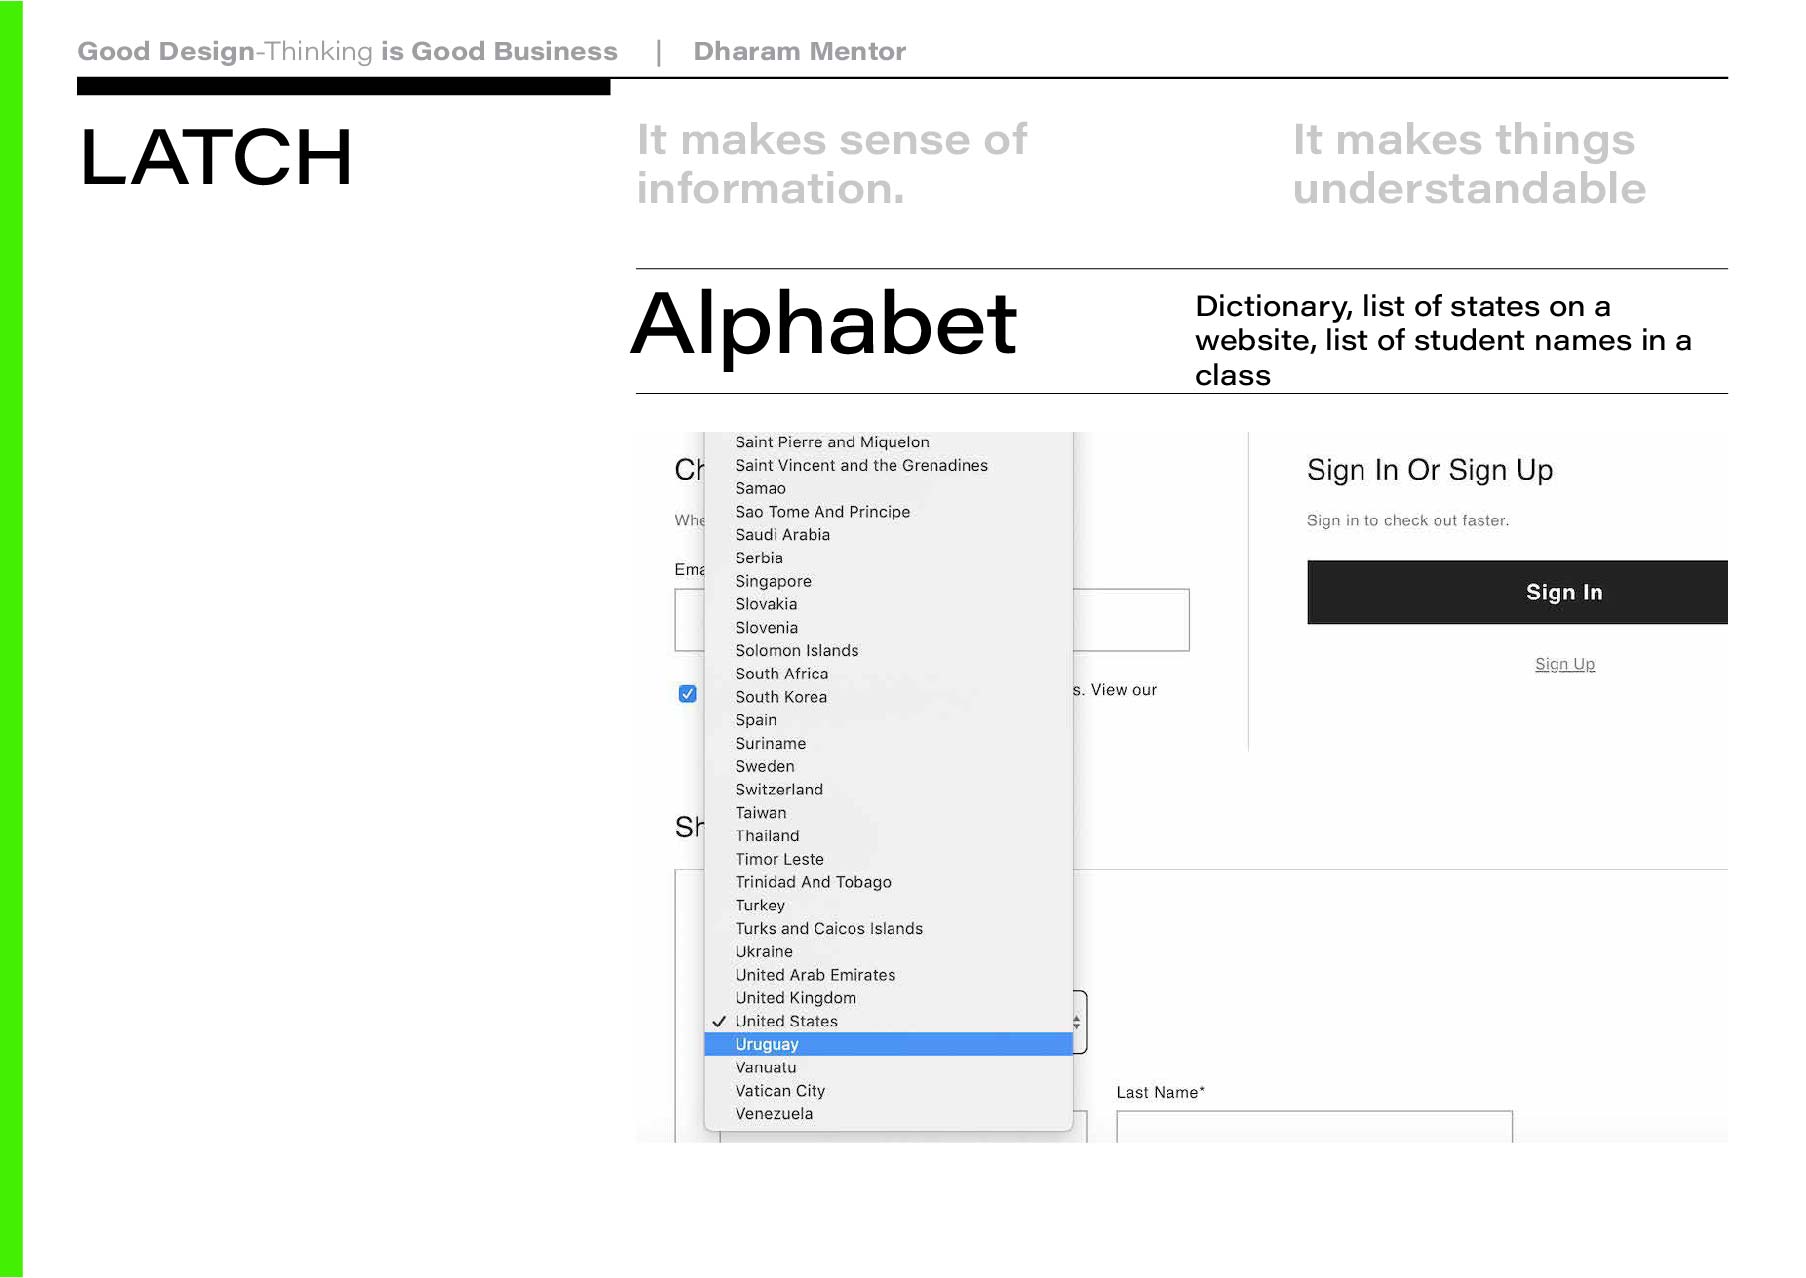Select Saint Pierre and Miquelon option
1806x1278 pixels.
click(x=832, y=442)
